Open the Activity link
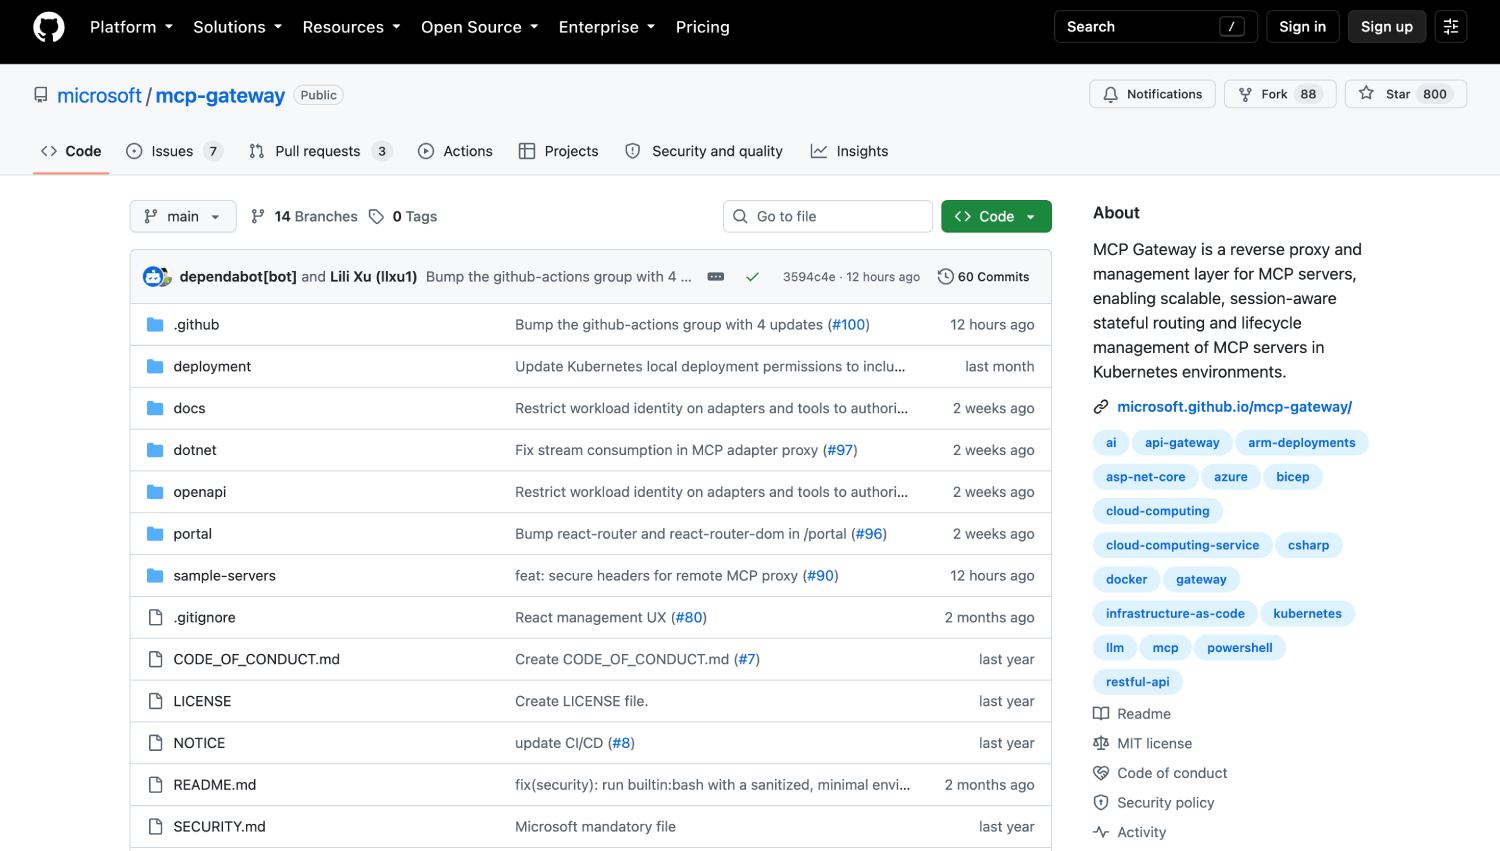This screenshot has height=851, width=1500. (x=1130, y=833)
